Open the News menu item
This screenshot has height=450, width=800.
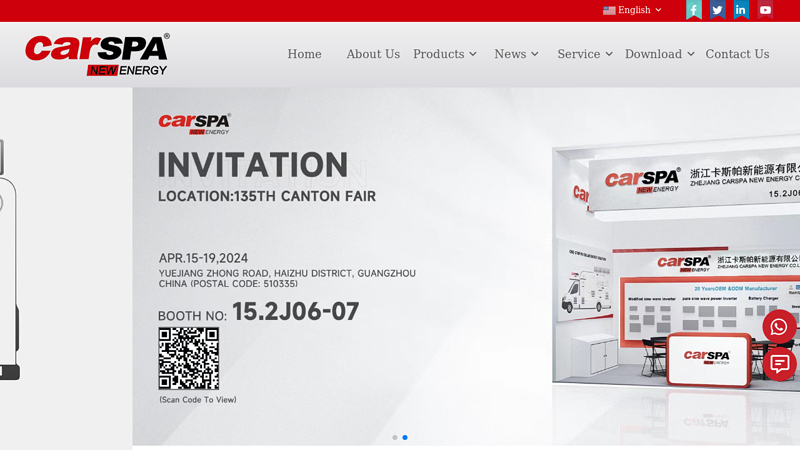pyautogui.click(x=510, y=54)
